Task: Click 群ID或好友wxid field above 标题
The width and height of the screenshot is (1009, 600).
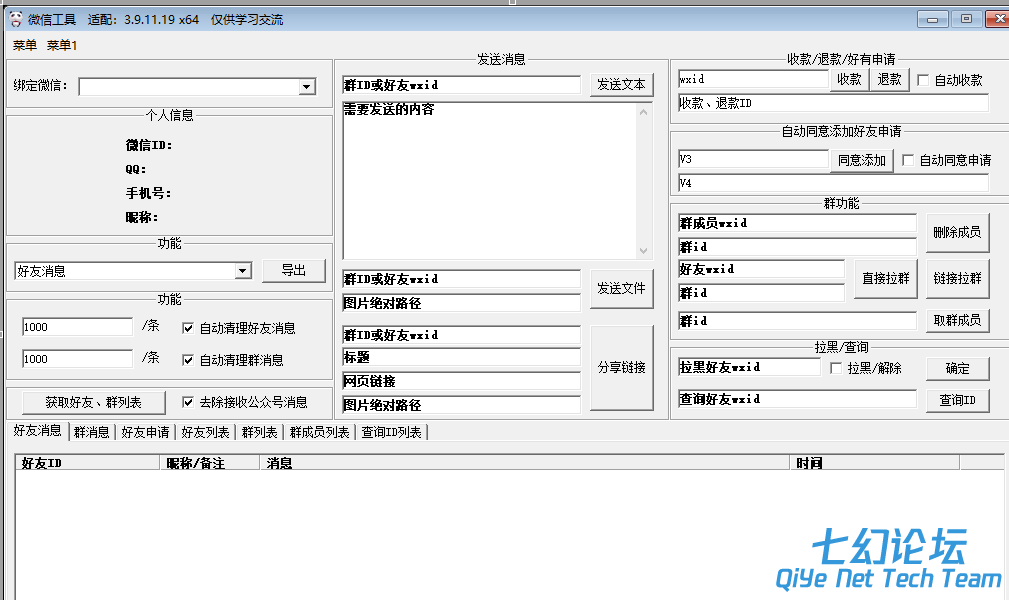Action: pyautogui.click(x=461, y=335)
